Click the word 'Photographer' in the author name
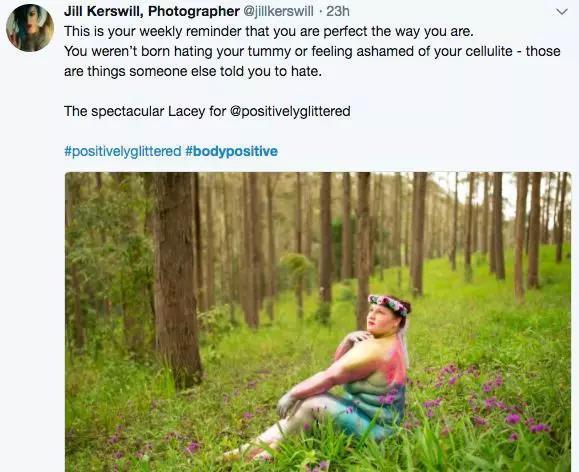This screenshot has height=472, width=579. [x=194, y=11]
